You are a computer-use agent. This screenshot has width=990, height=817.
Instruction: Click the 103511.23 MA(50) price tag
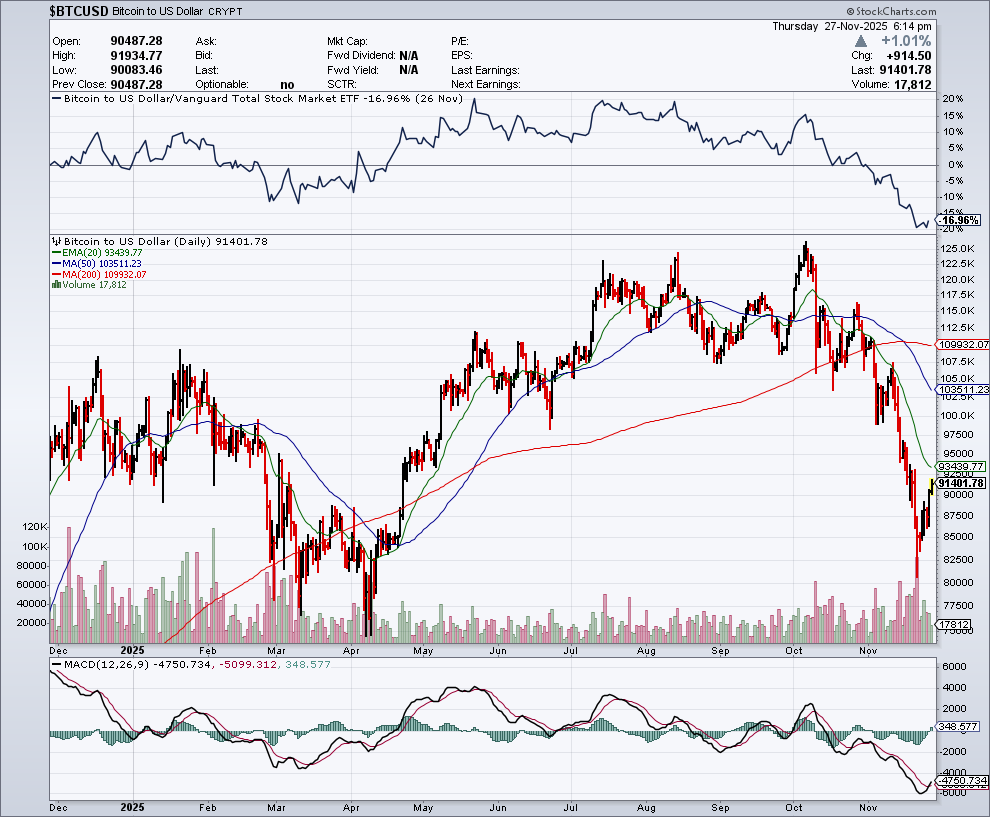click(x=963, y=389)
